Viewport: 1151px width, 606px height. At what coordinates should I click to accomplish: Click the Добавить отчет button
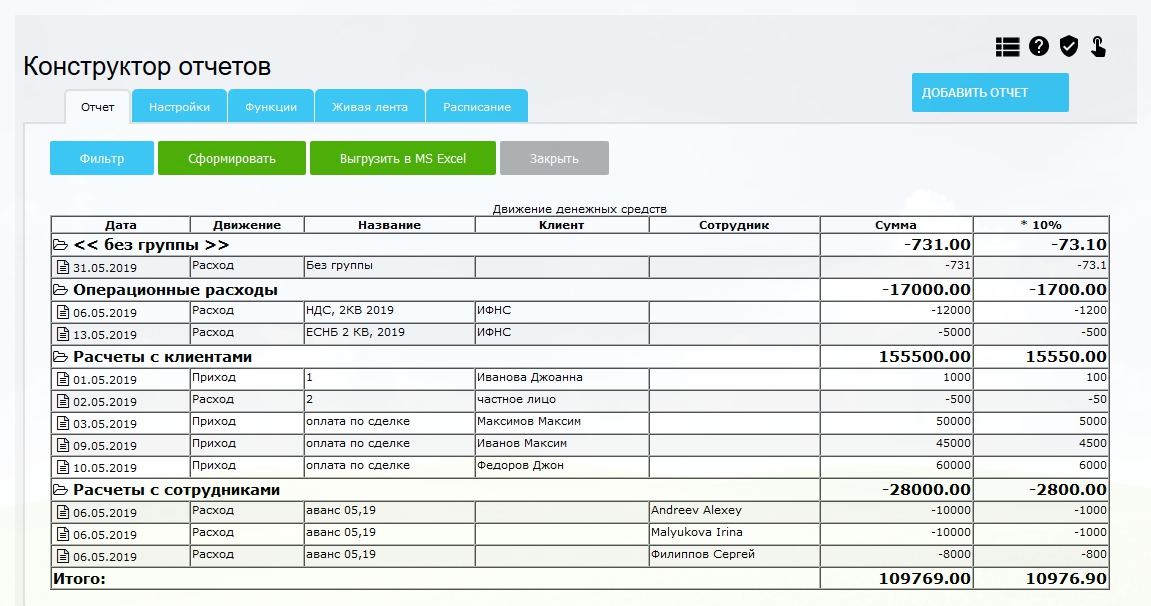click(990, 93)
